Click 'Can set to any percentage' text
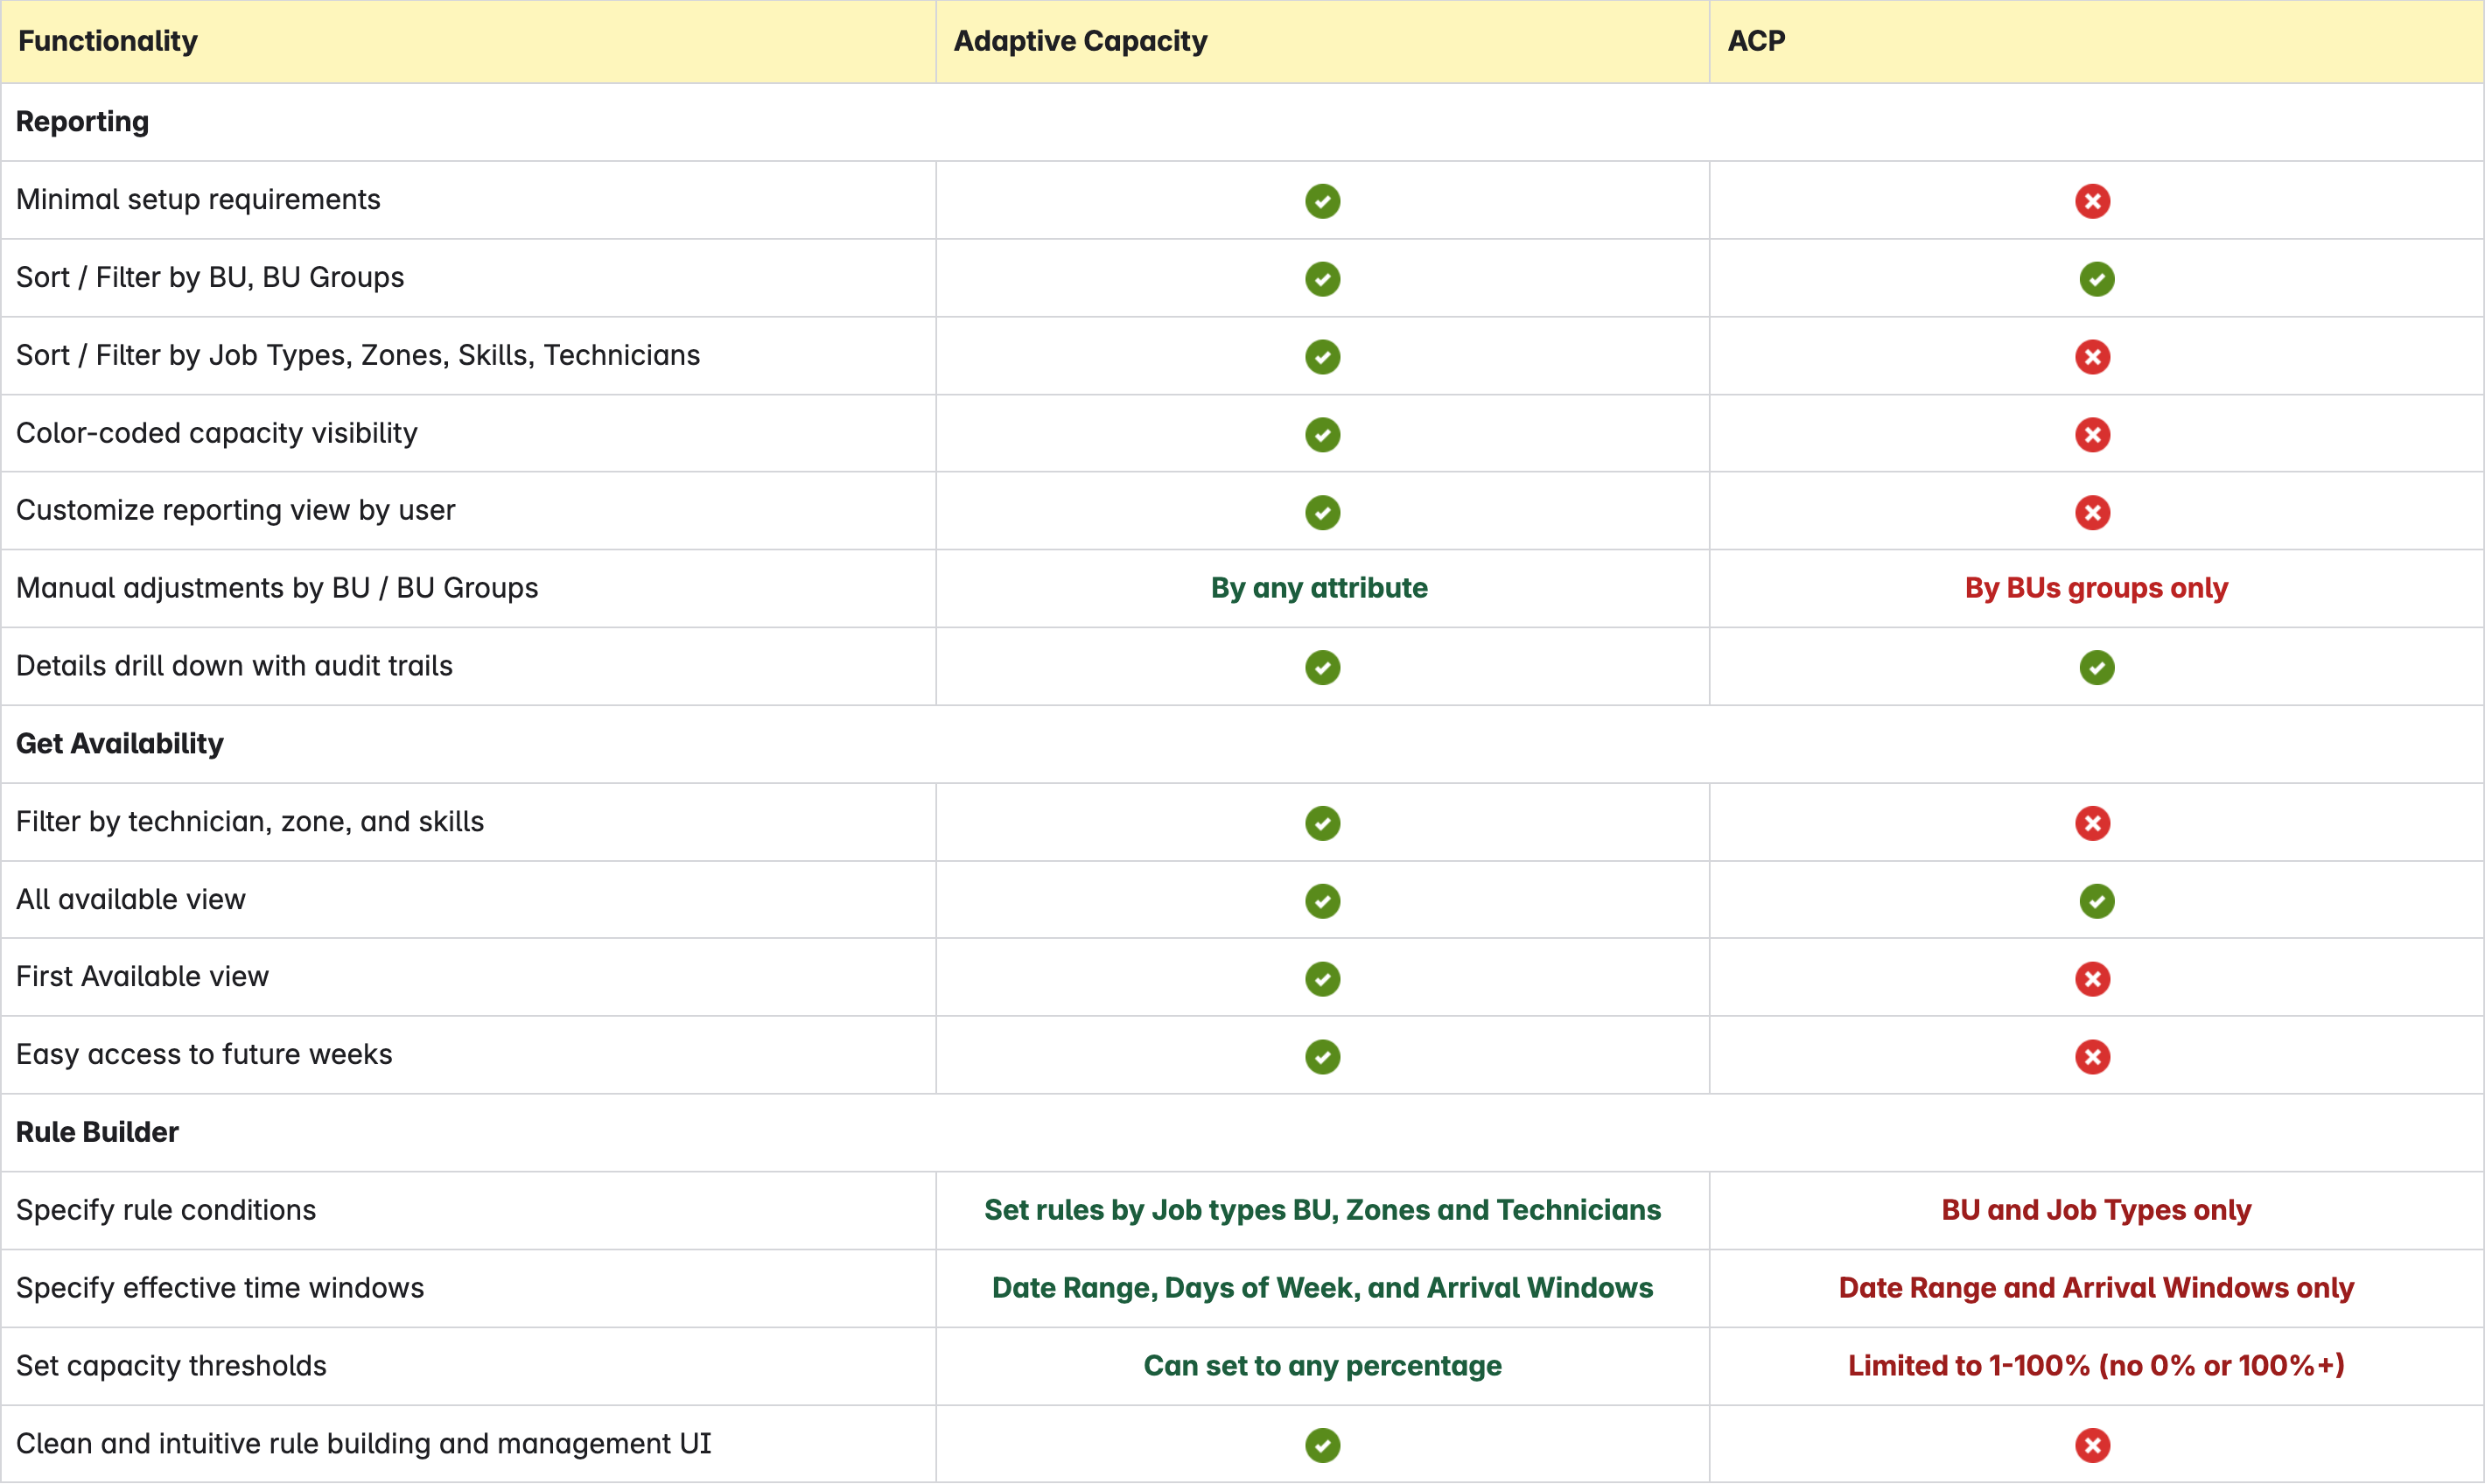The width and height of the screenshot is (2485, 1484). (1322, 1366)
